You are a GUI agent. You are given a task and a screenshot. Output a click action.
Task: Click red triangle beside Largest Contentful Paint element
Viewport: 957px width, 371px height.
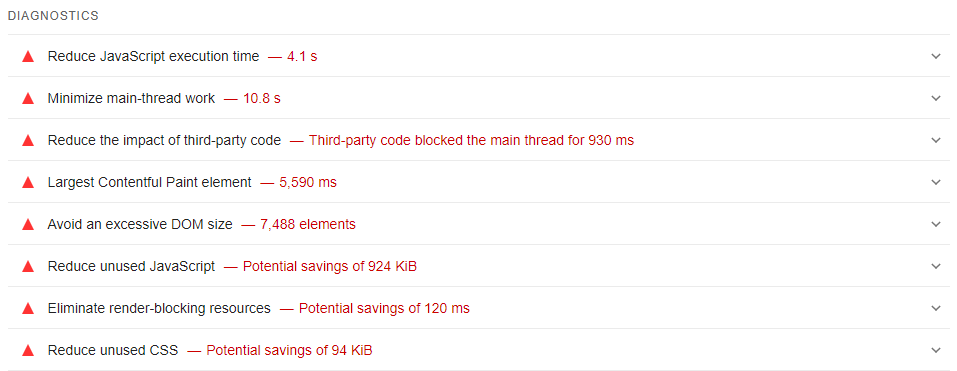pyautogui.click(x=27, y=182)
